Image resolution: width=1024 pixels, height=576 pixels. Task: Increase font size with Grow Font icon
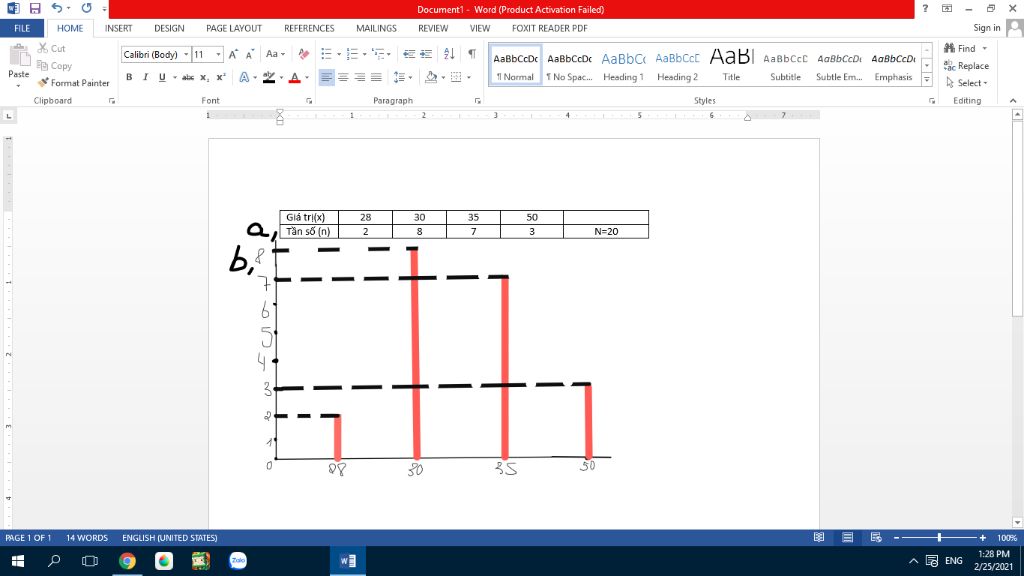(x=233, y=54)
